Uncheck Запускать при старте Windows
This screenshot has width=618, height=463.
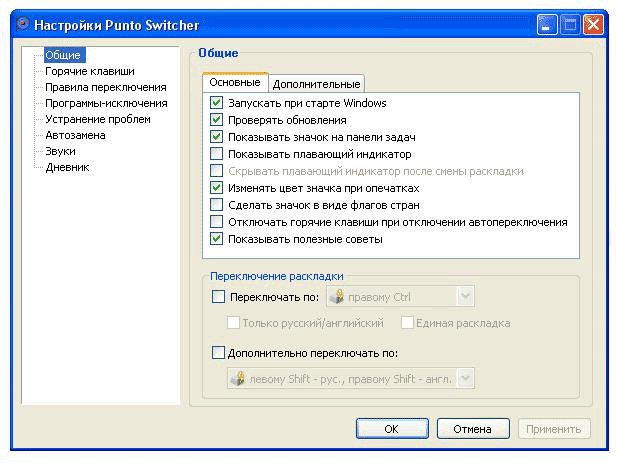point(217,103)
